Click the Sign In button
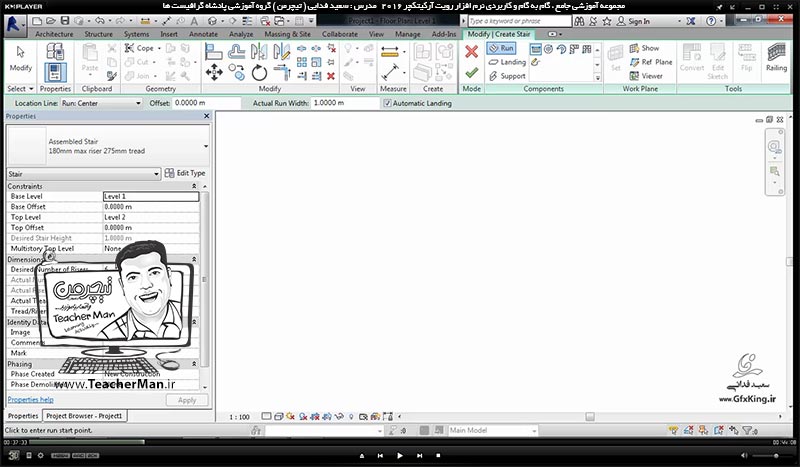 [x=633, y=21]
